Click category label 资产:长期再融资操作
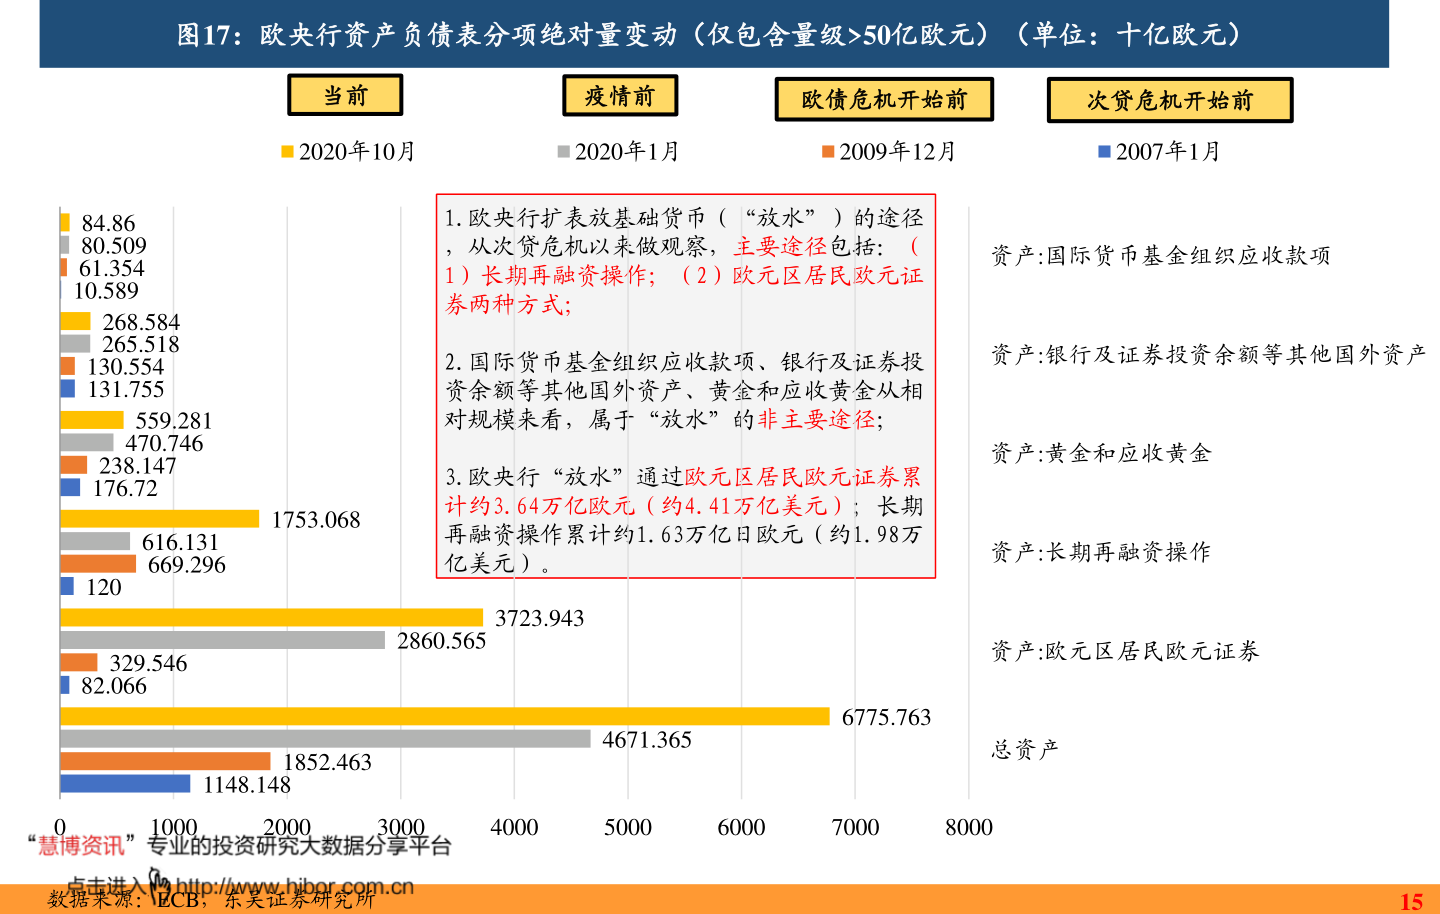The width and height of the screenshot is (1440, 914). [x=1101, y=553]
